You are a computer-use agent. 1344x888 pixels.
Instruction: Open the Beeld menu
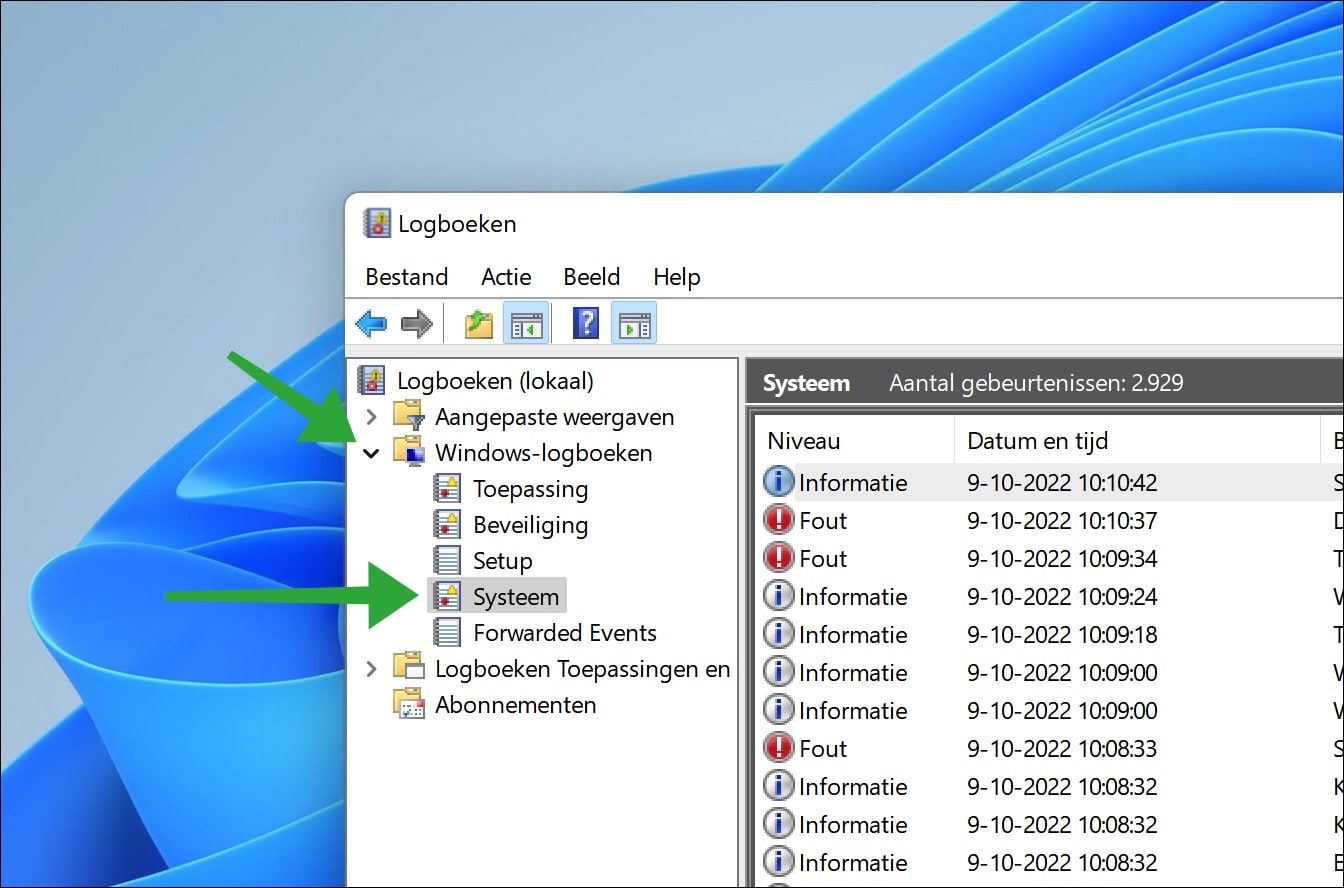(x=591, y=277)
